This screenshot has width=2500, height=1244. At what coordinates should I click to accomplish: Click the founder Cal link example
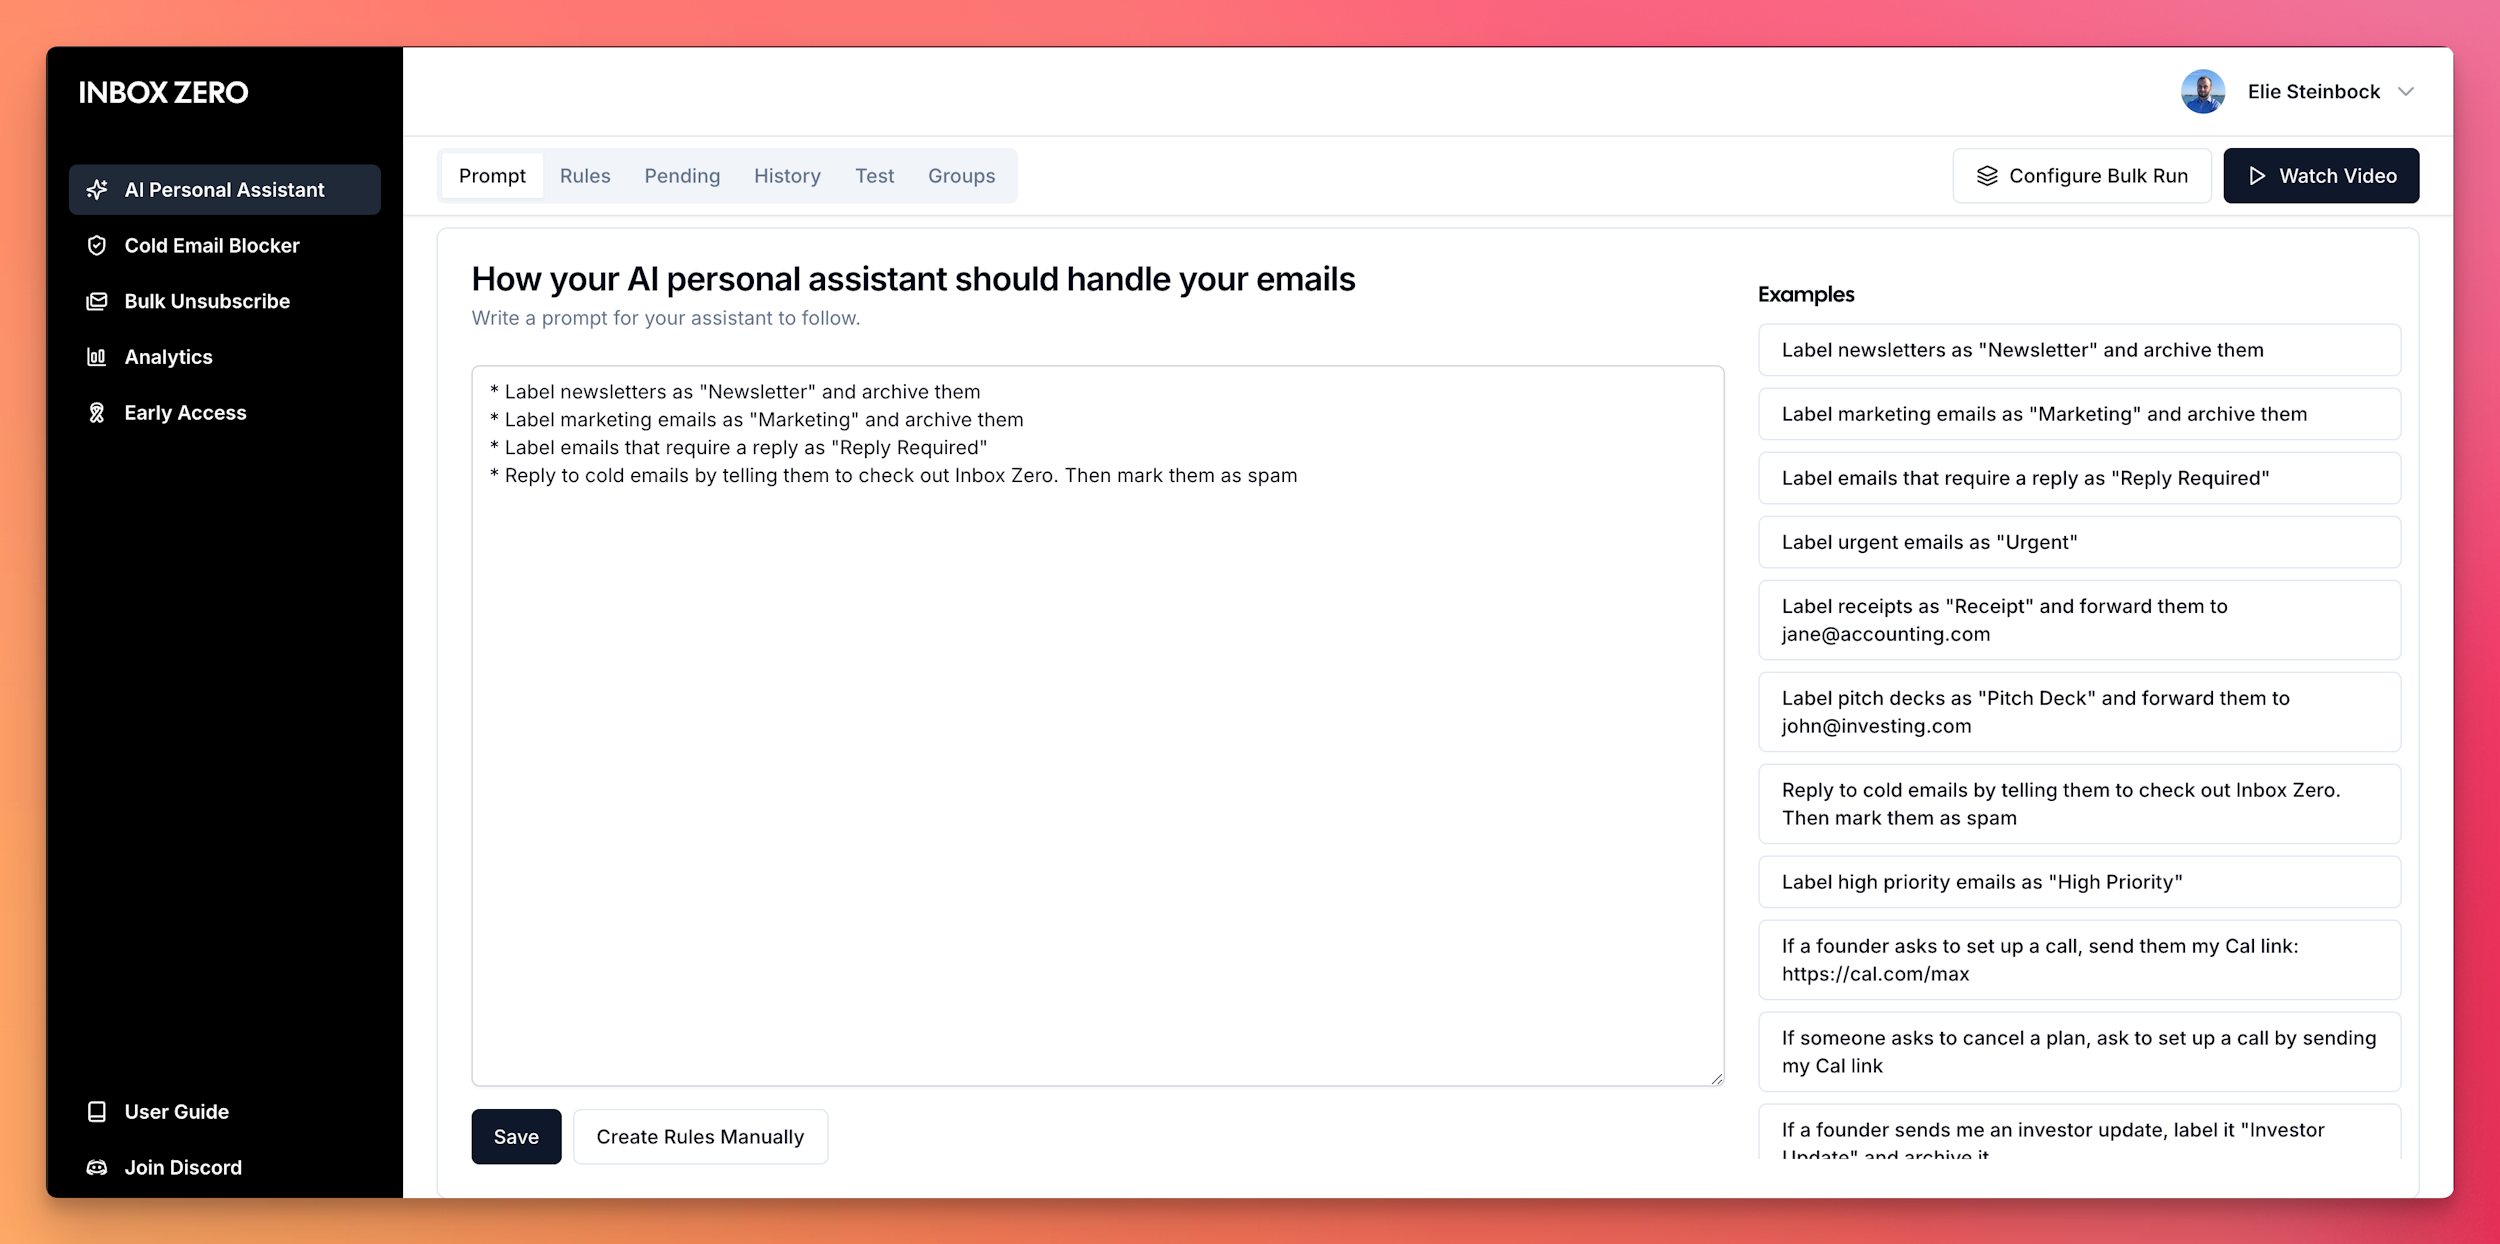point(2079,959)
